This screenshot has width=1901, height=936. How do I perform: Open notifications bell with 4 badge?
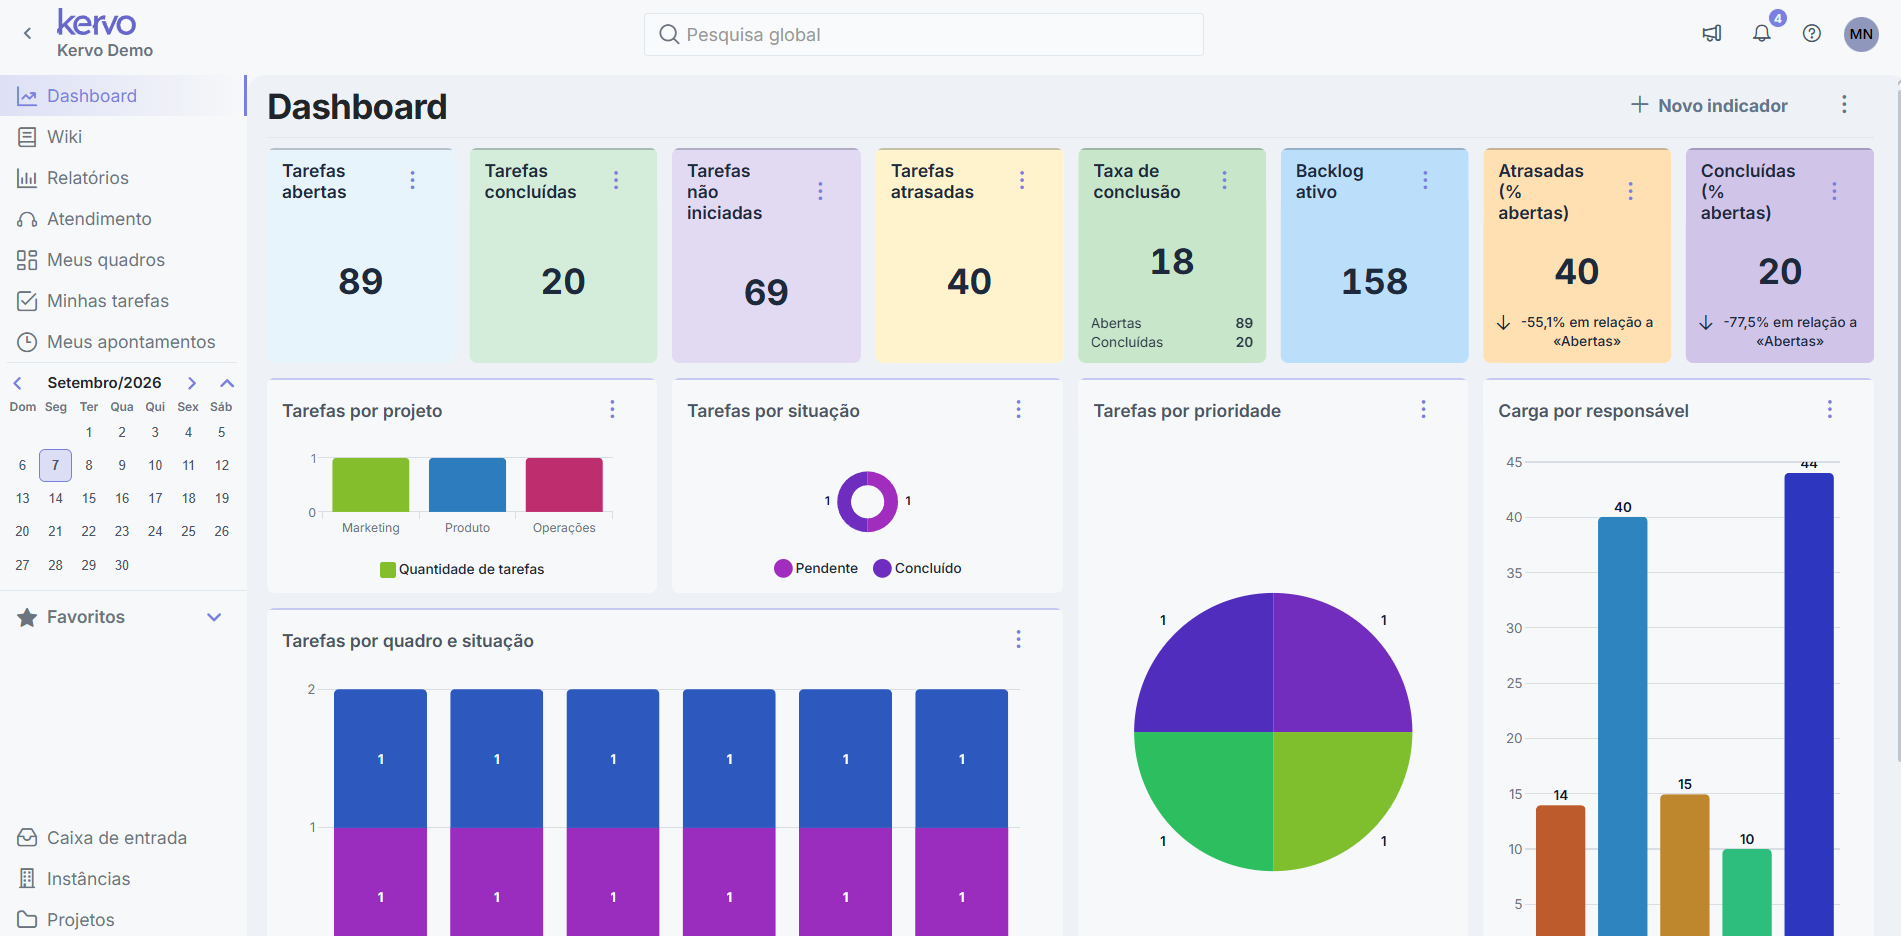click(1762, 33)
